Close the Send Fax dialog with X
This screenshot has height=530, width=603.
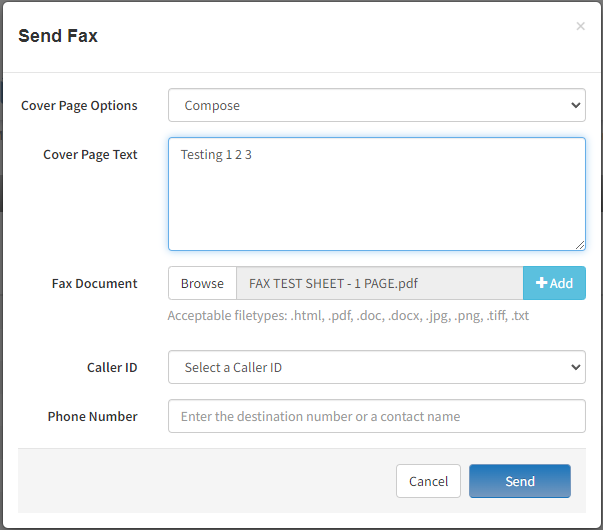[580, 26]
